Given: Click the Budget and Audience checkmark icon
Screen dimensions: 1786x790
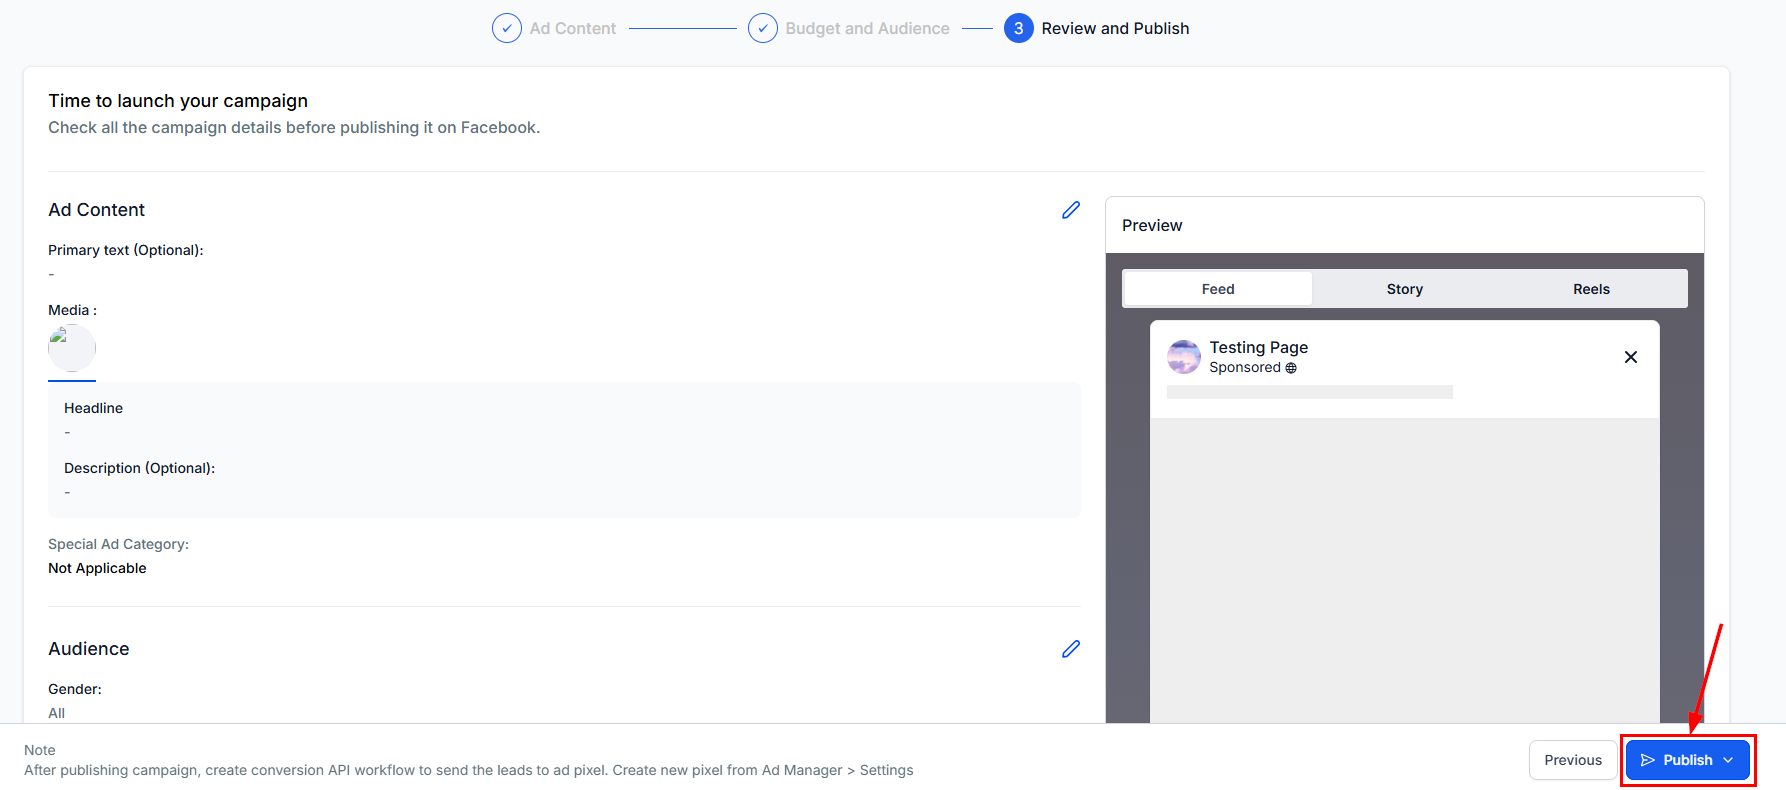Looking at the screenshot, I should [763, 28].
